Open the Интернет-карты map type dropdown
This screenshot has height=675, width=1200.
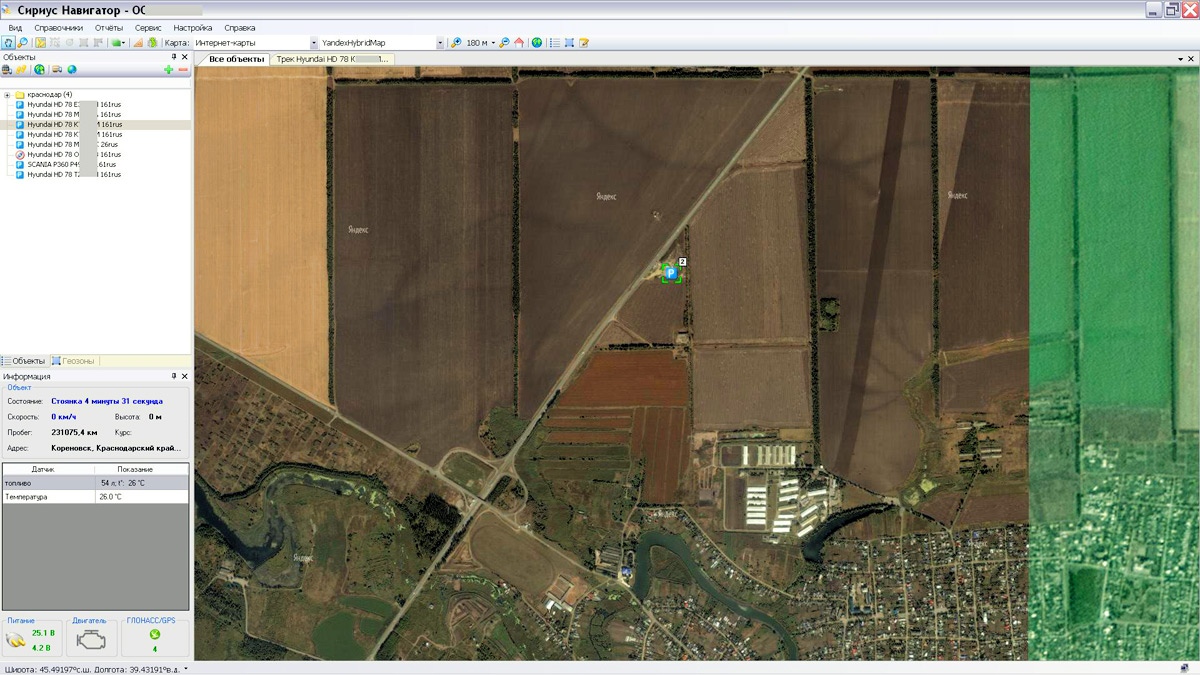pyautogui.click(x=314, y=43)
